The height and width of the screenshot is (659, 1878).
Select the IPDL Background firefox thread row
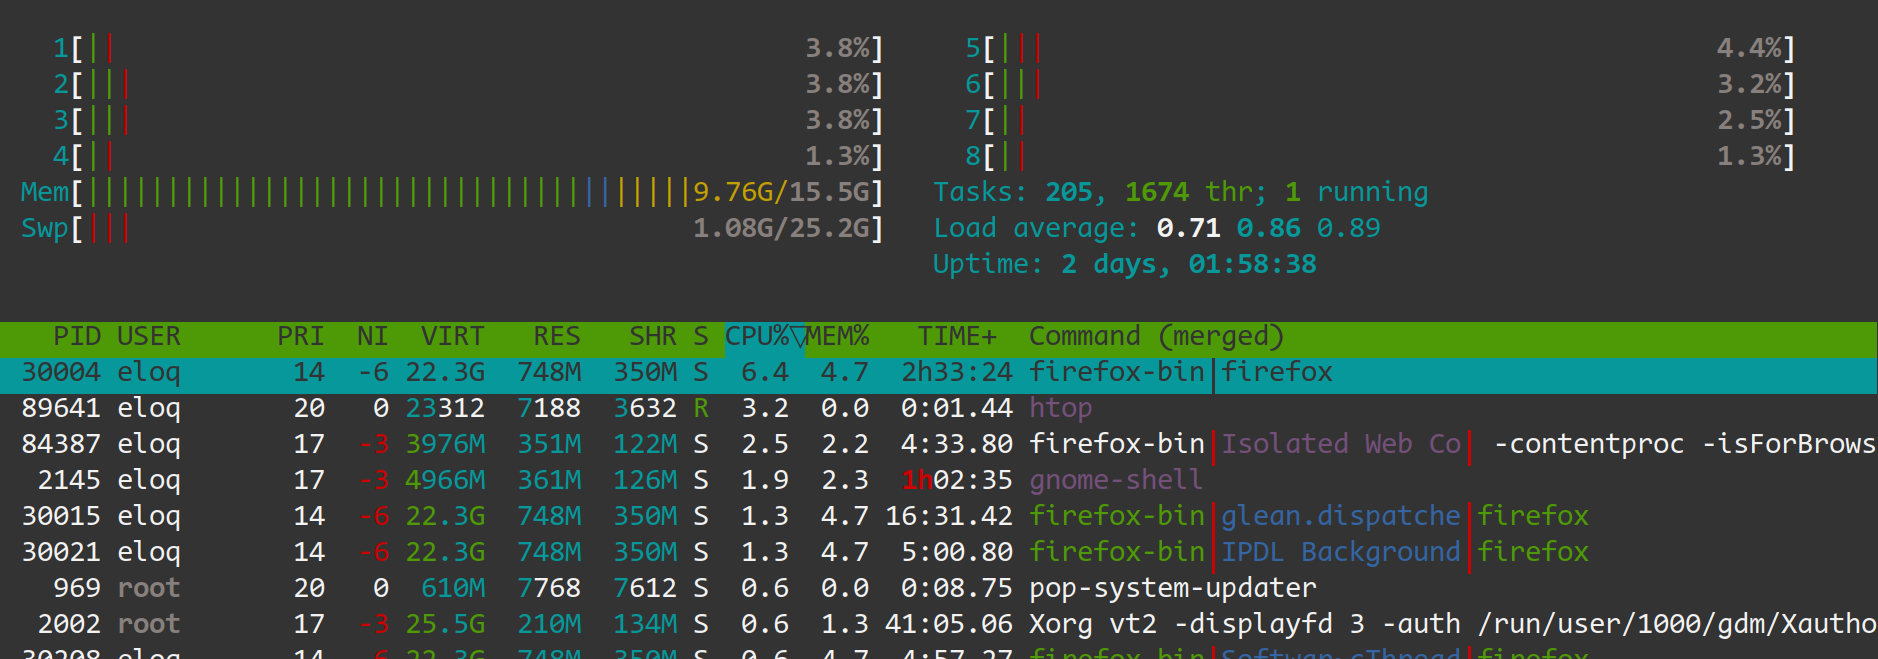(x=1340, y=553)
